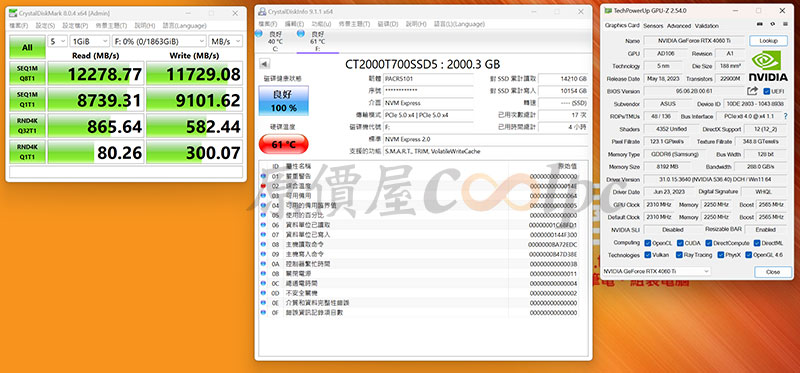
Task: Open the GPU selector dropdown in GPU-Z
Action: [656, 271]
